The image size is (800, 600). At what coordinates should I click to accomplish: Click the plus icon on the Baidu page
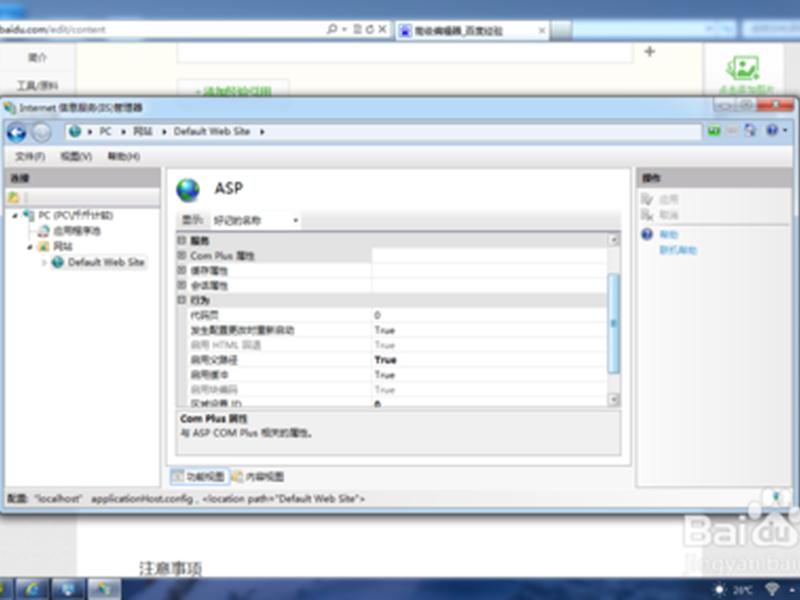(x=649, y=52)
